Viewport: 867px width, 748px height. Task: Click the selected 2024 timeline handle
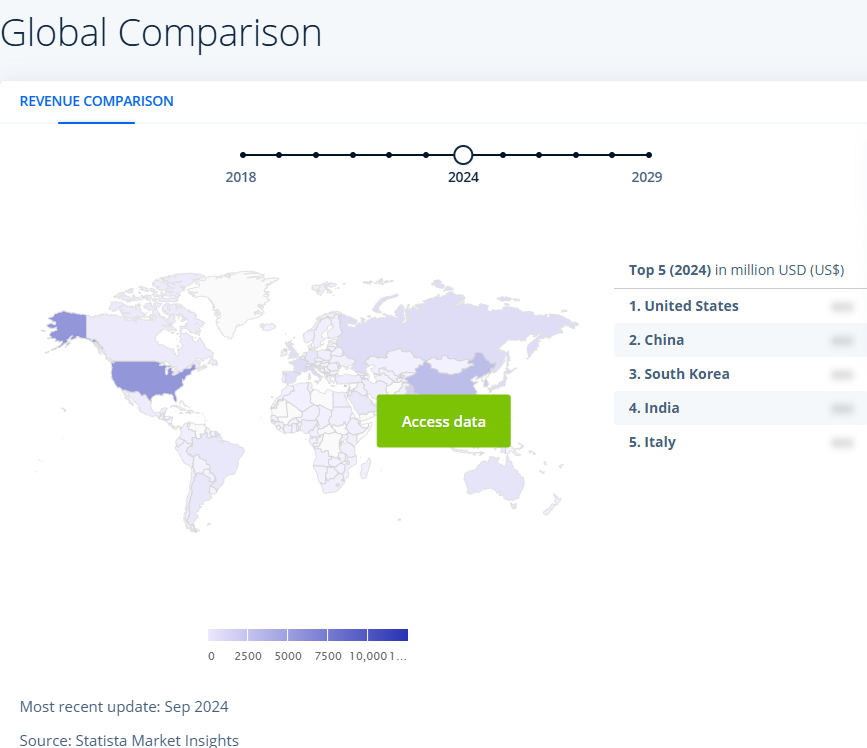coord(463,155)
